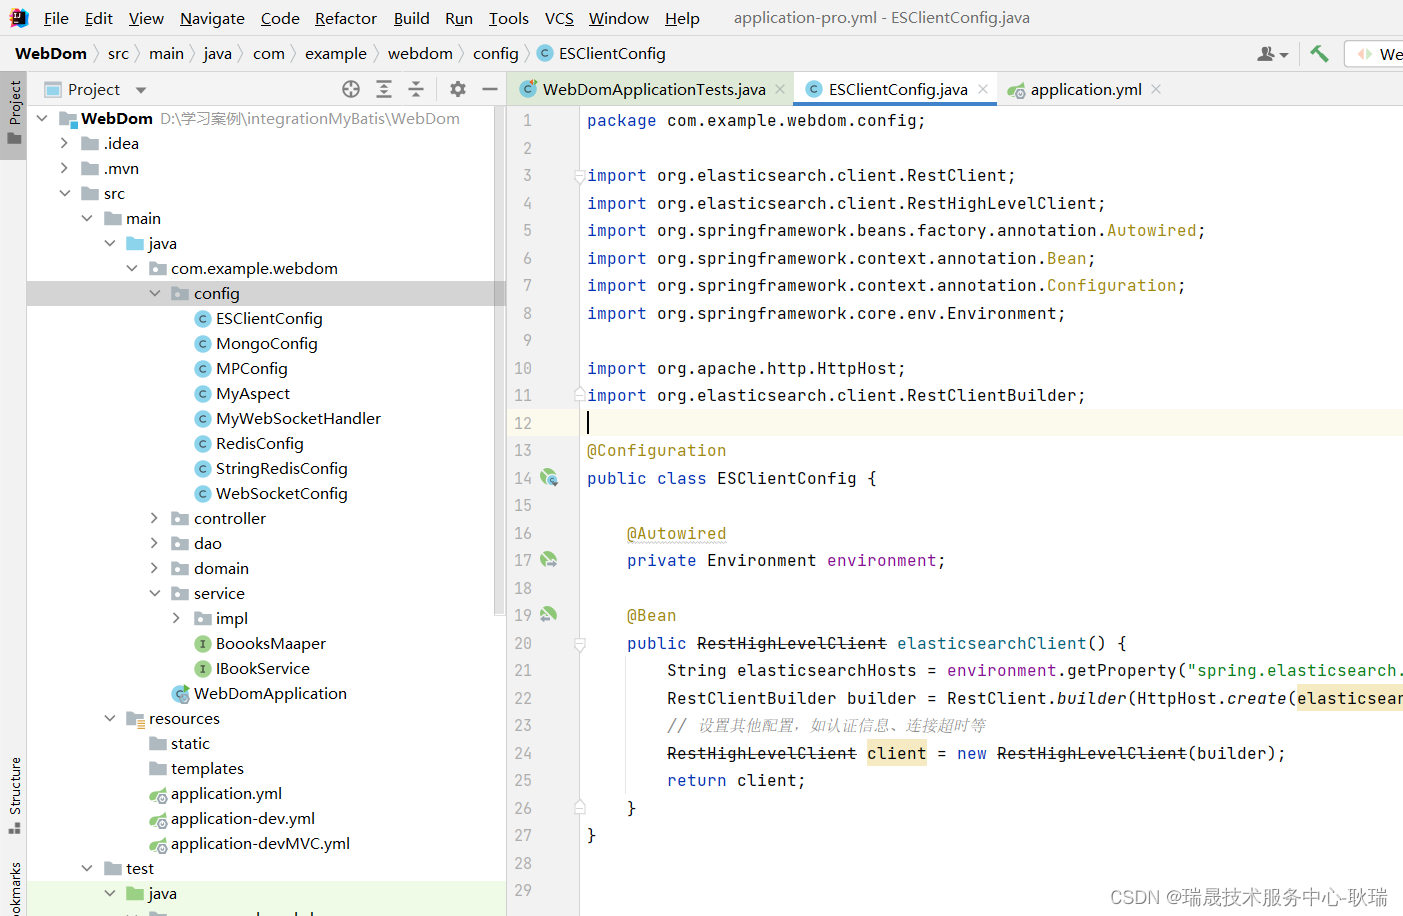Viewport: 1403px width, 916px height.
Task: Expand the .idea folder
Action: coord(64,143)
